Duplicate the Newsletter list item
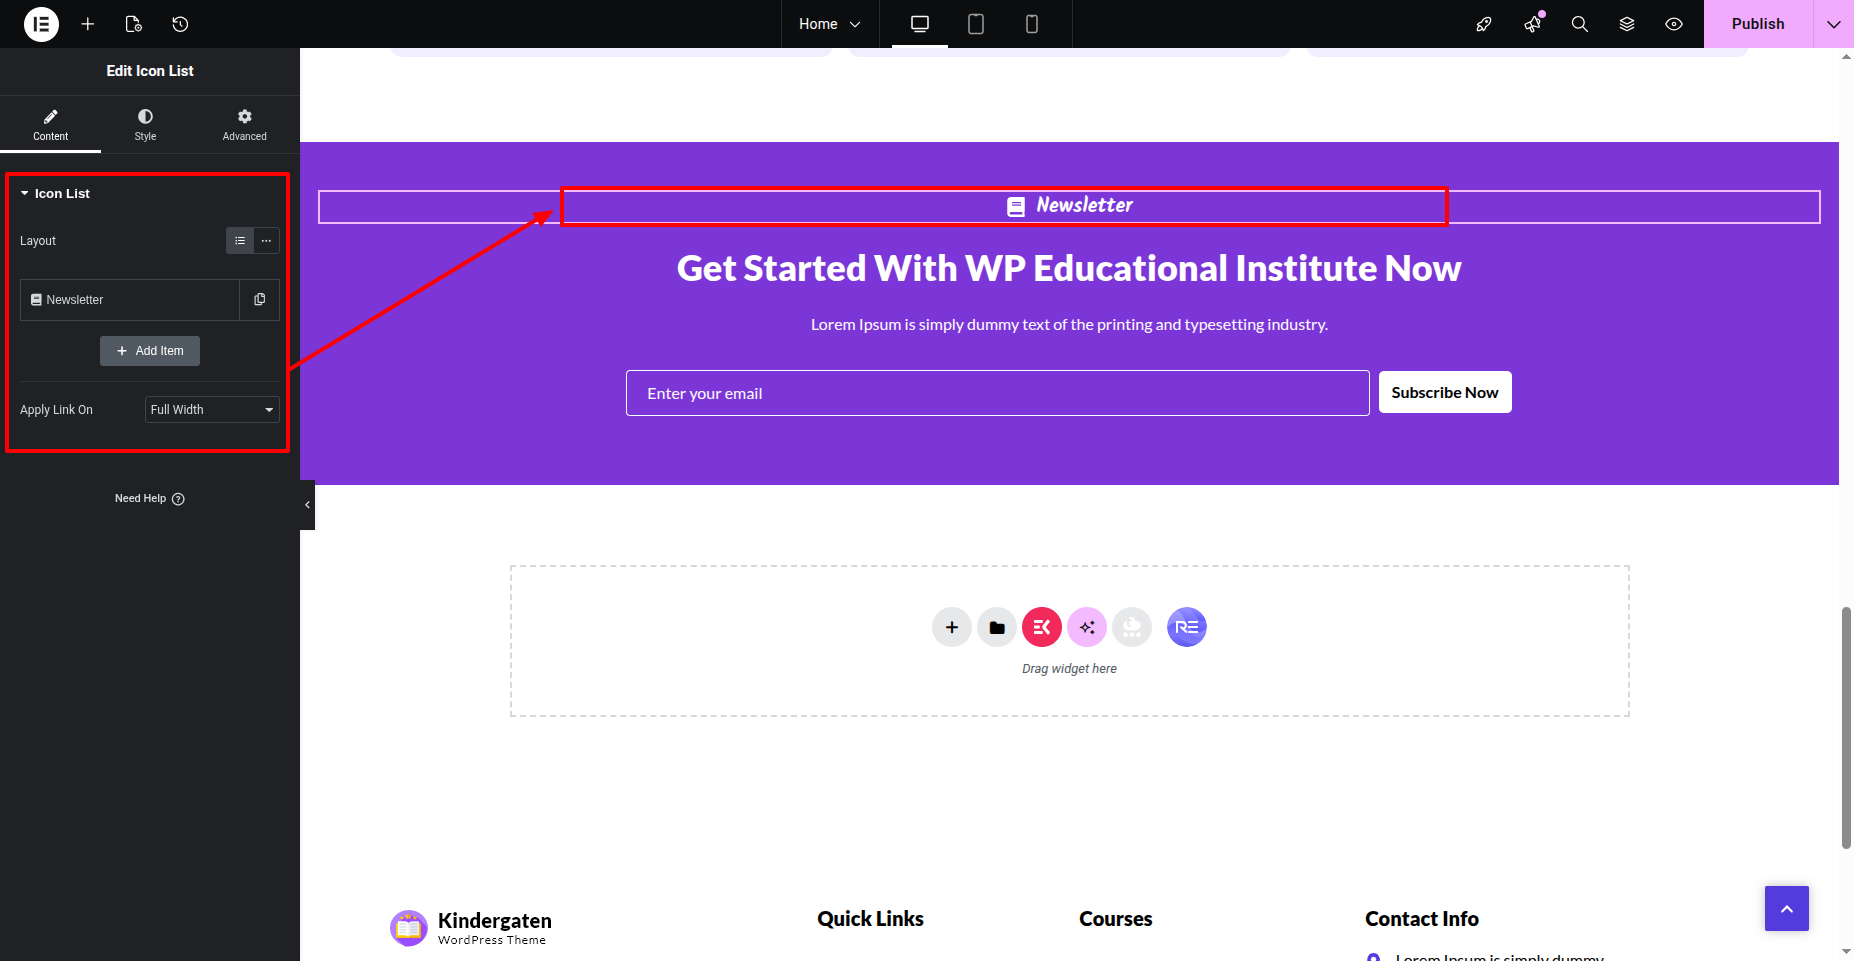The width and height of the screenshot is (1854, 961). [260, 300]
